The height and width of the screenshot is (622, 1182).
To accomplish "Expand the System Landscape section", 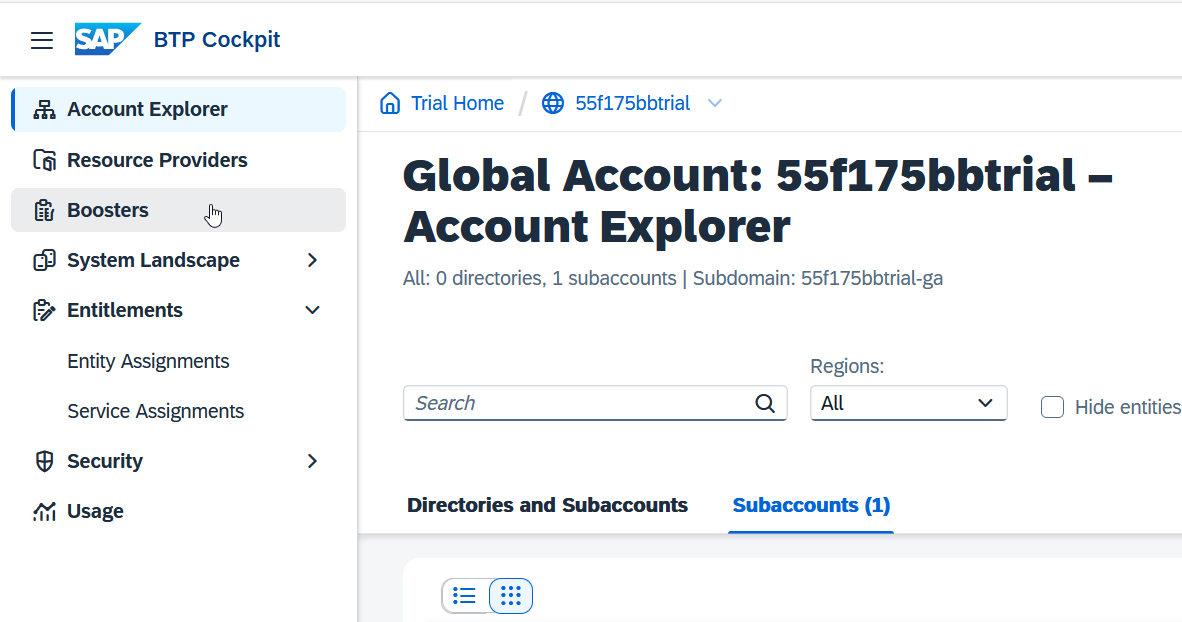I will (312, 260).
